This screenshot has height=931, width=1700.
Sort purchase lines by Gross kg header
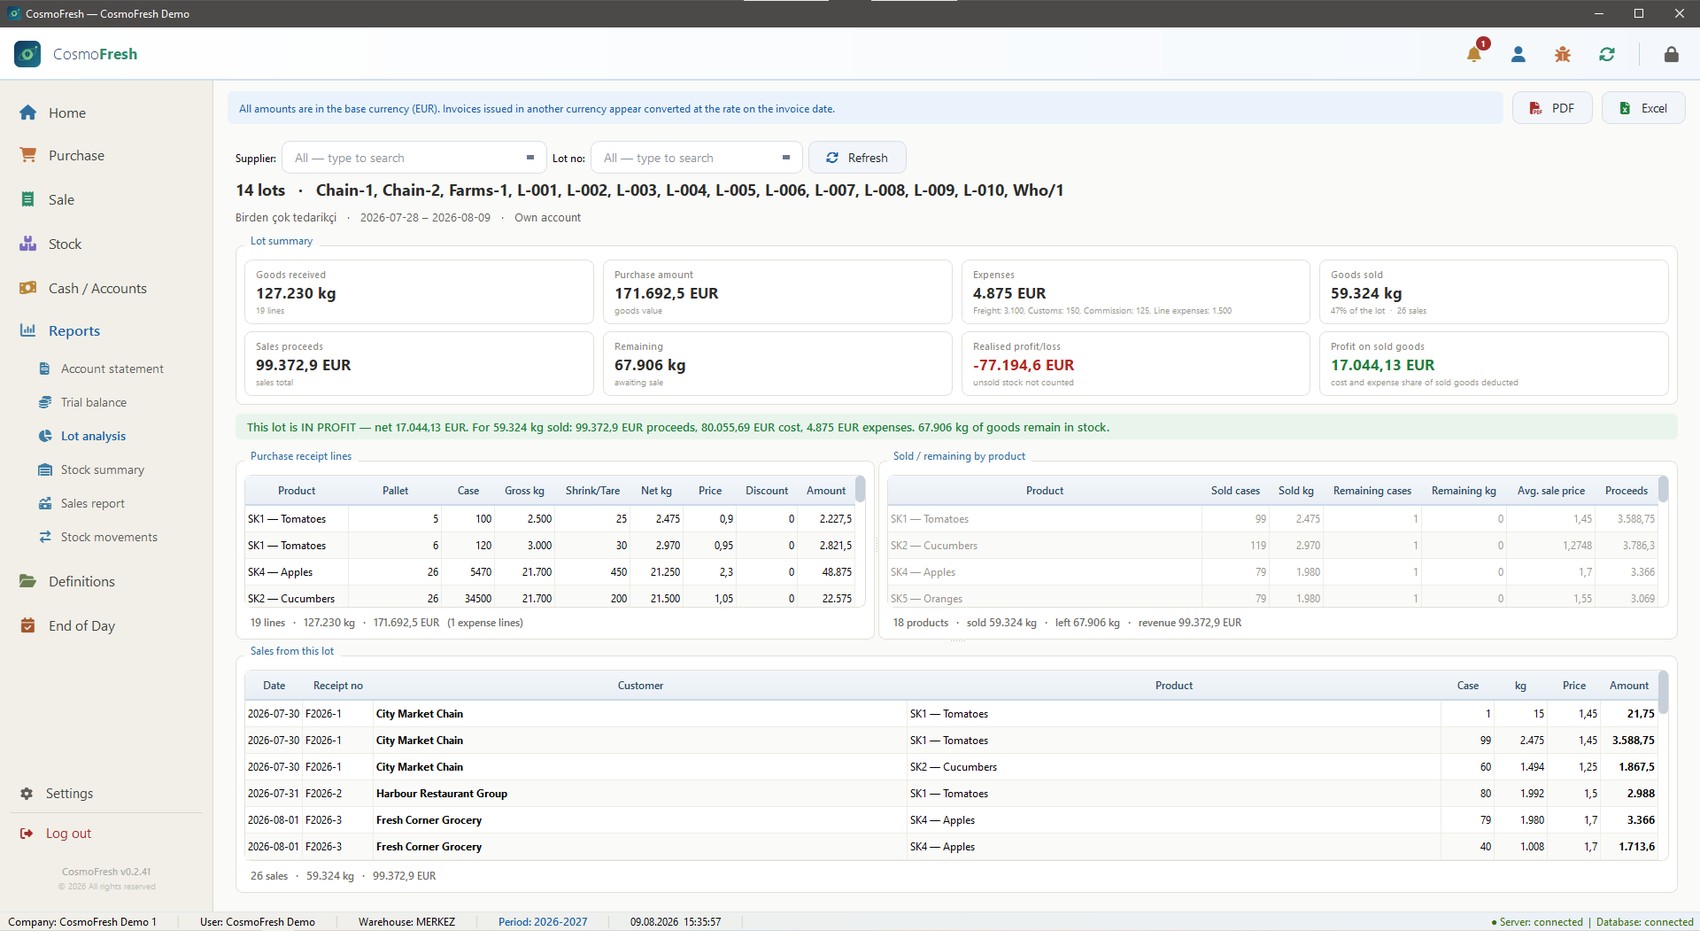524,491
